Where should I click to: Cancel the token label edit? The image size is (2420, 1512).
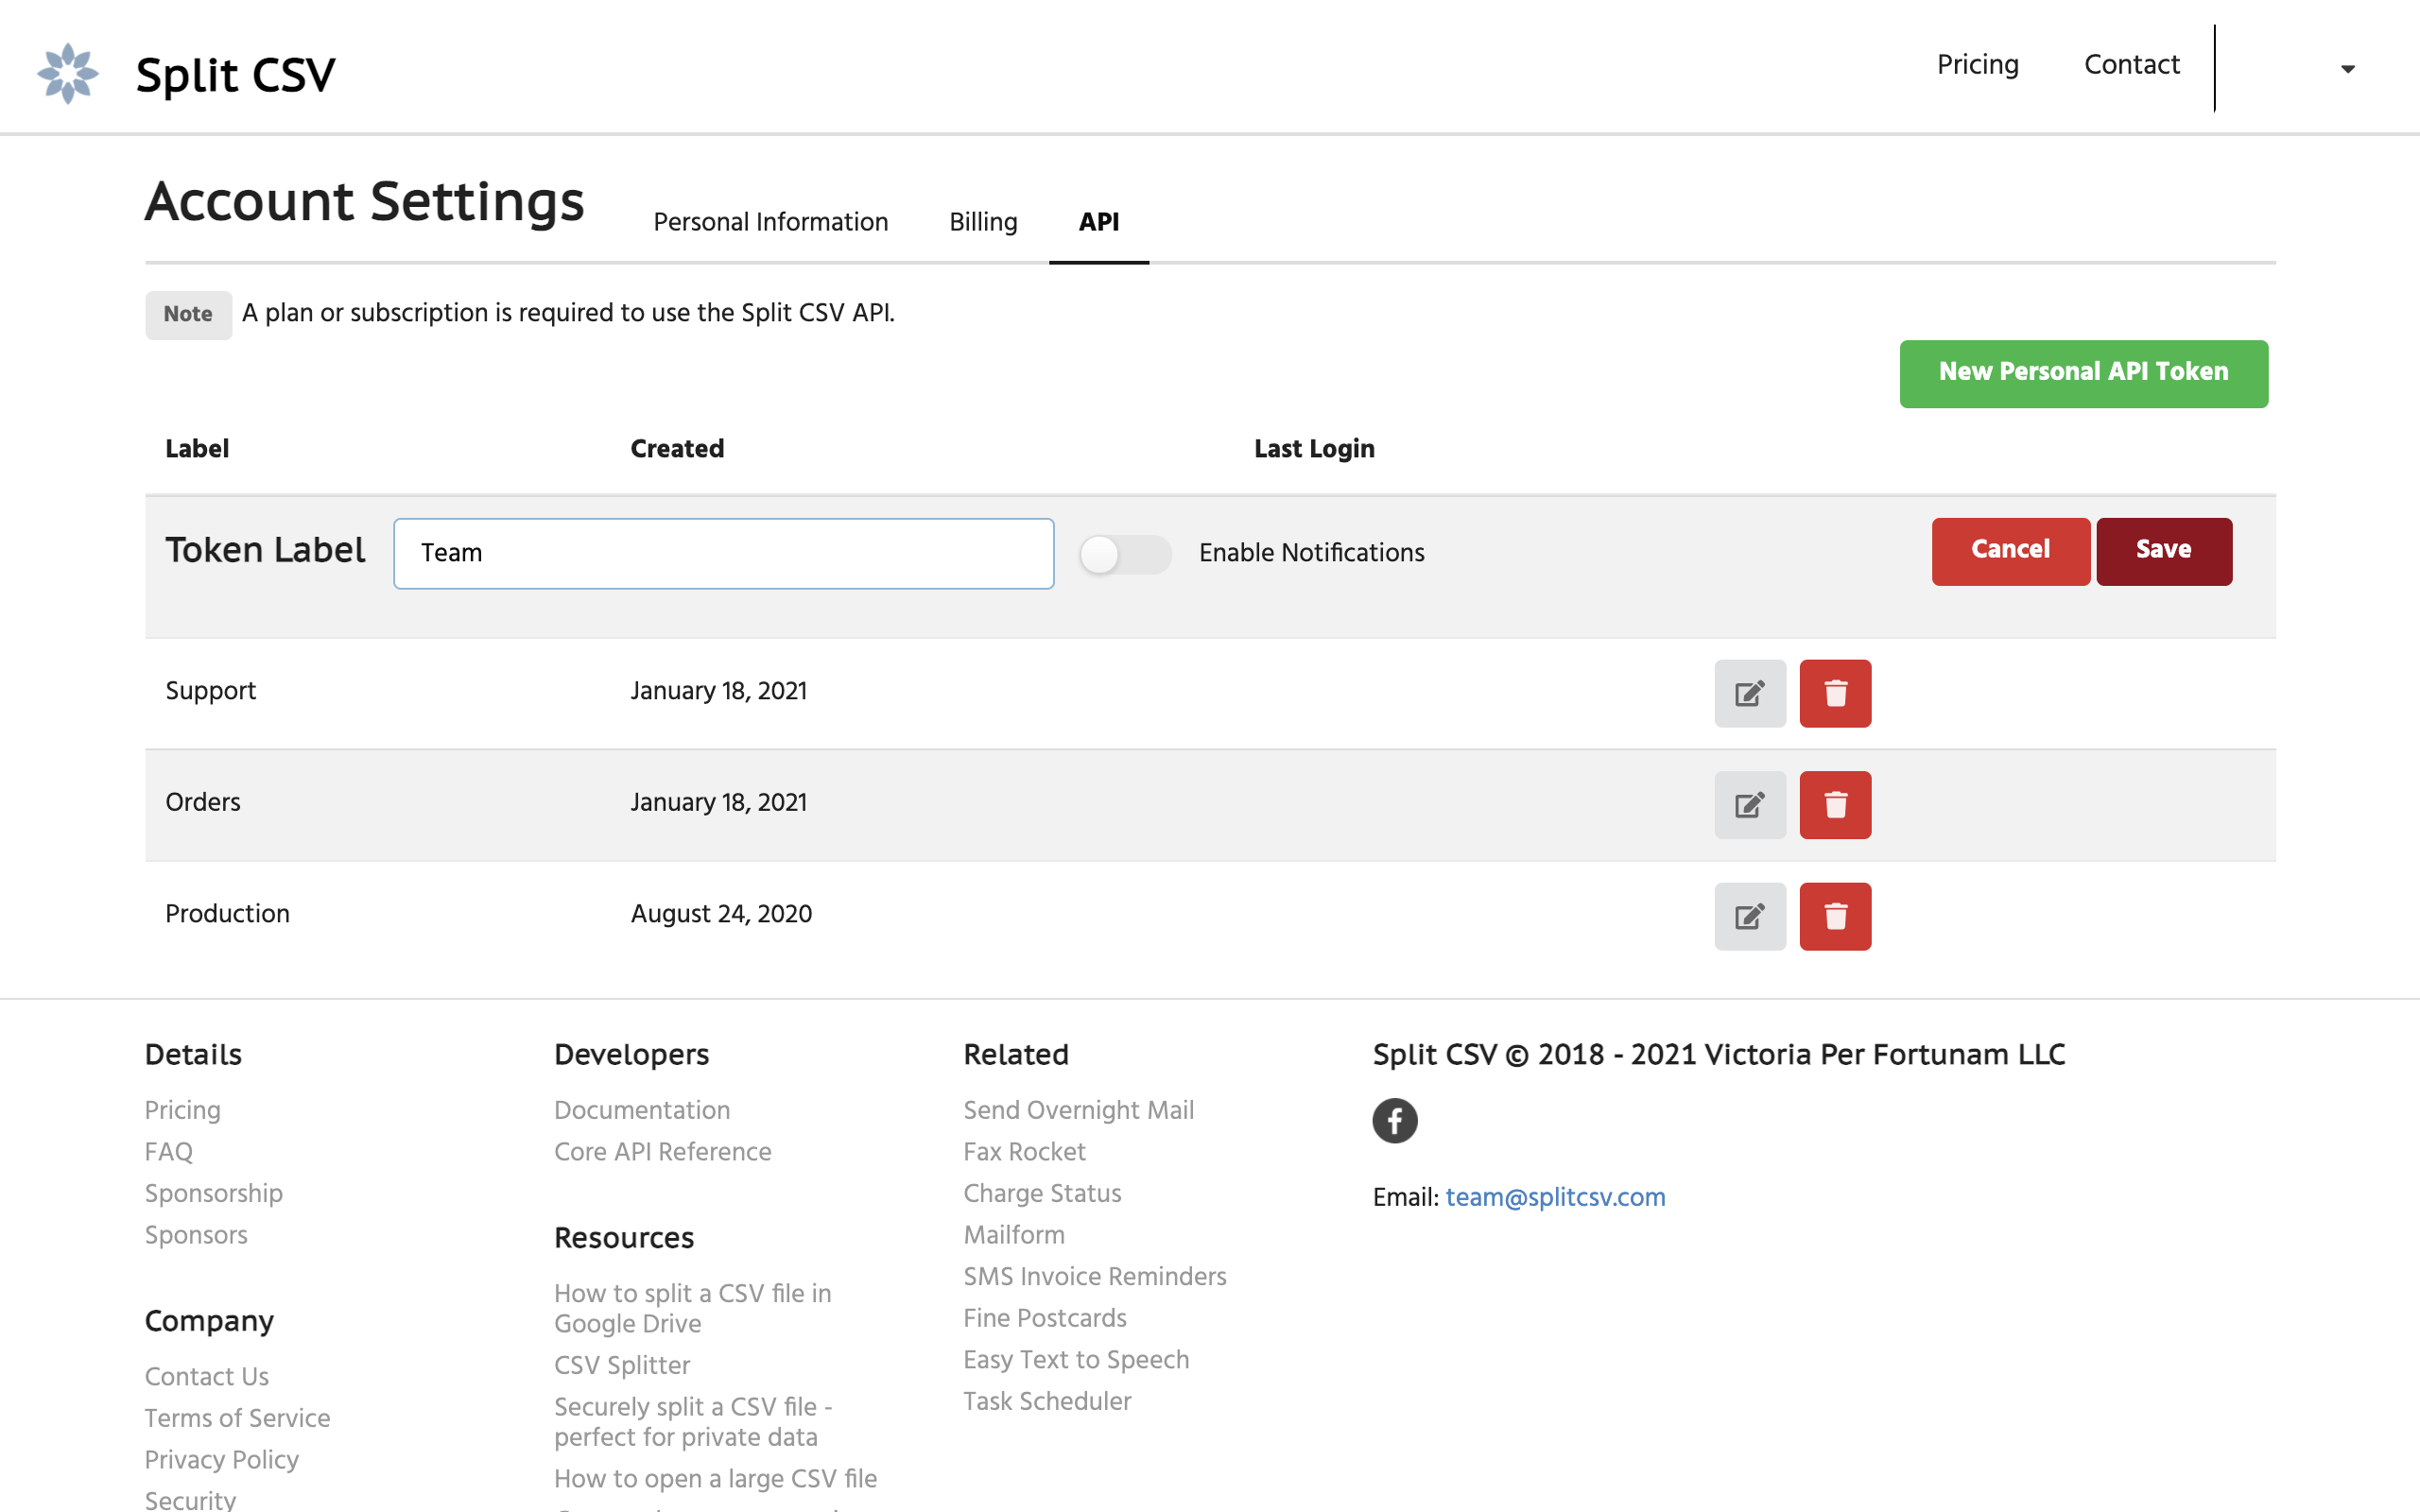(x=2010, y=551)
